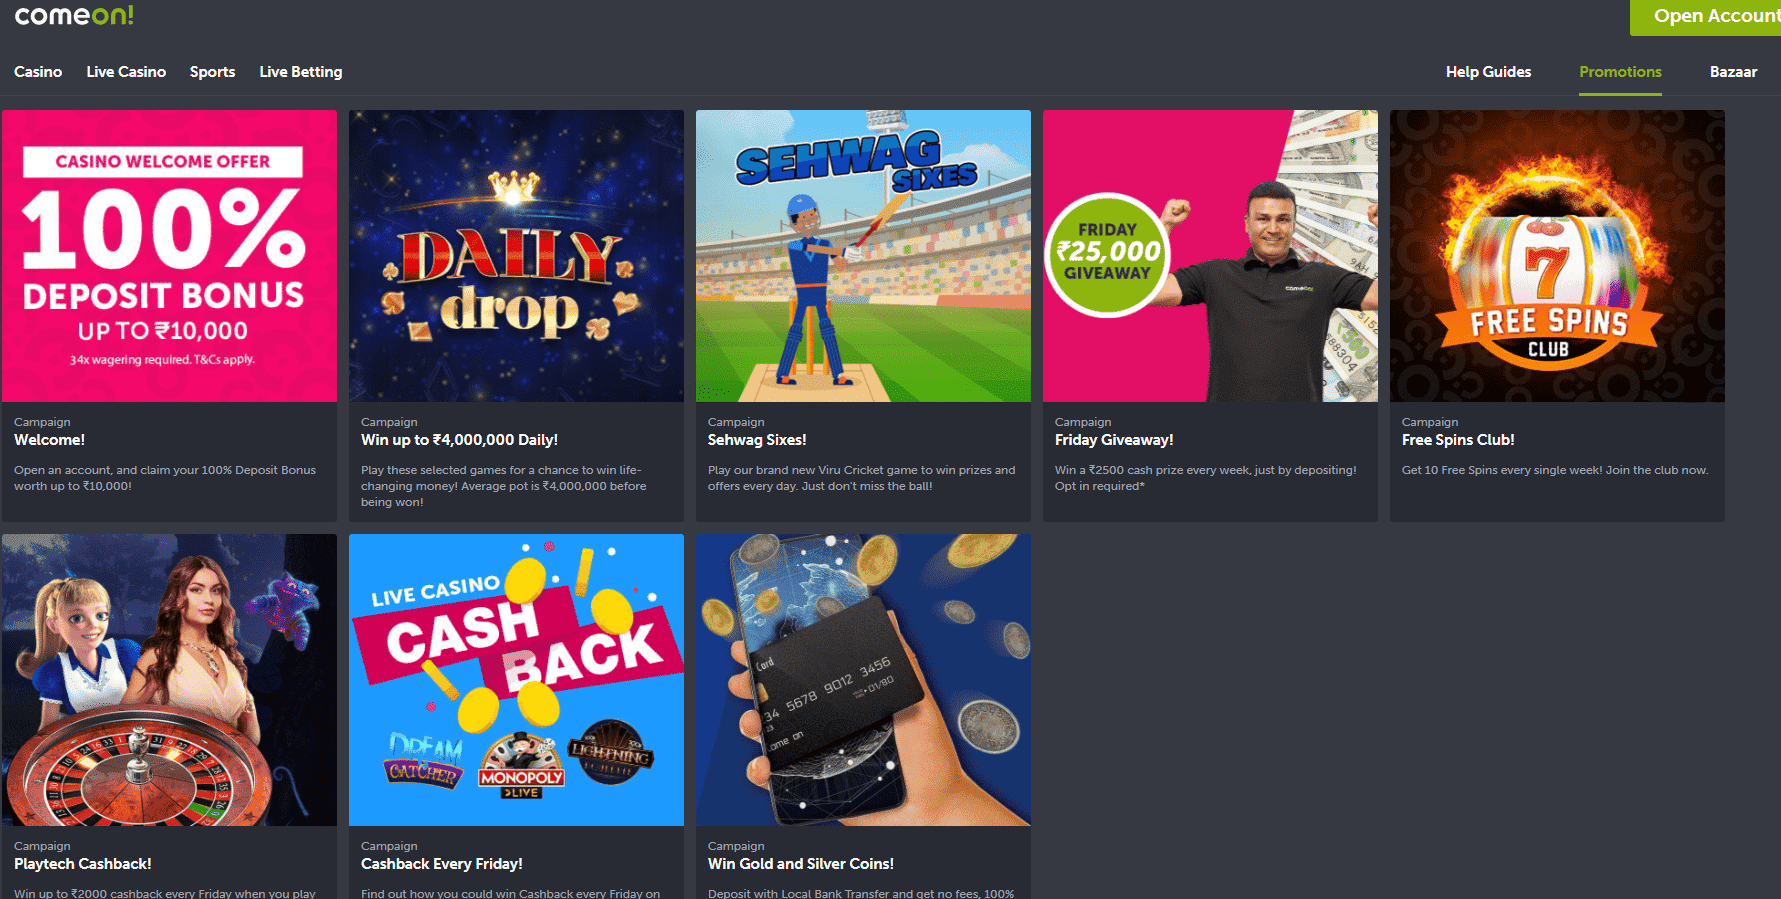Click the Welcome! campaign title
This screenshot has height=899, width=1781.
[49, 440]
